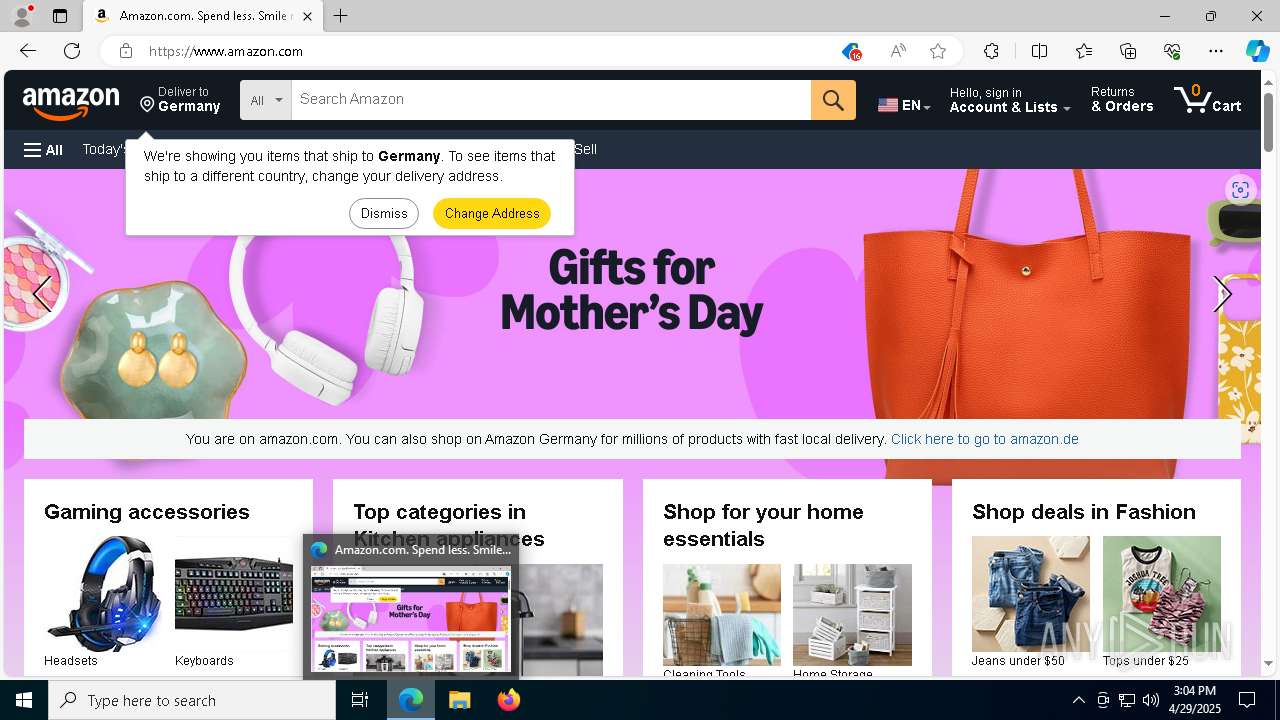
Task: Open the shopping Cart icon
Action: 1208,100
